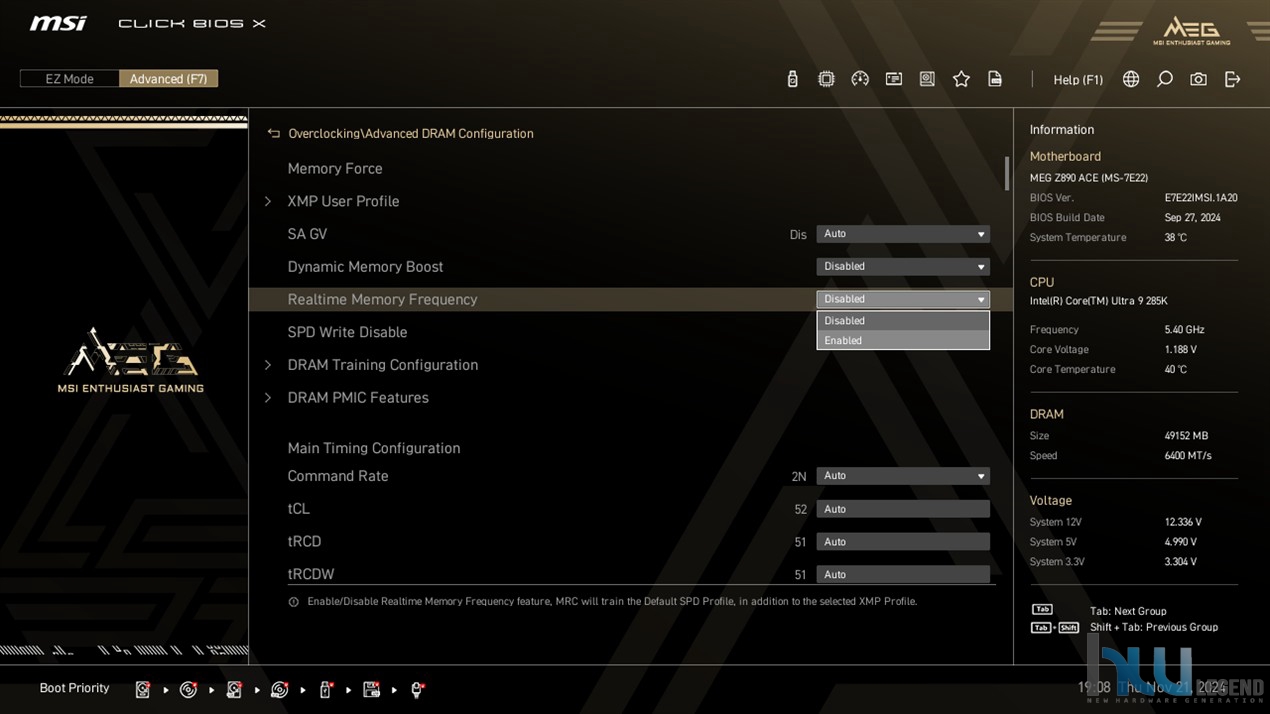This screenshot has width=1270, height=714.
Task: Select USB flash drive boot device icon
Action: pyautogui.click(x=326, y=689)
